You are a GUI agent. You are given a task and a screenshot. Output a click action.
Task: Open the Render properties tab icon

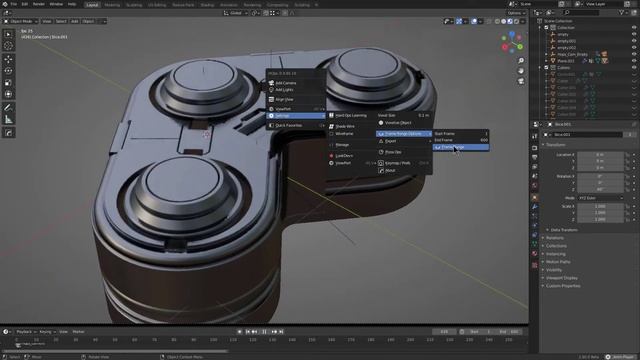[535, 148]
